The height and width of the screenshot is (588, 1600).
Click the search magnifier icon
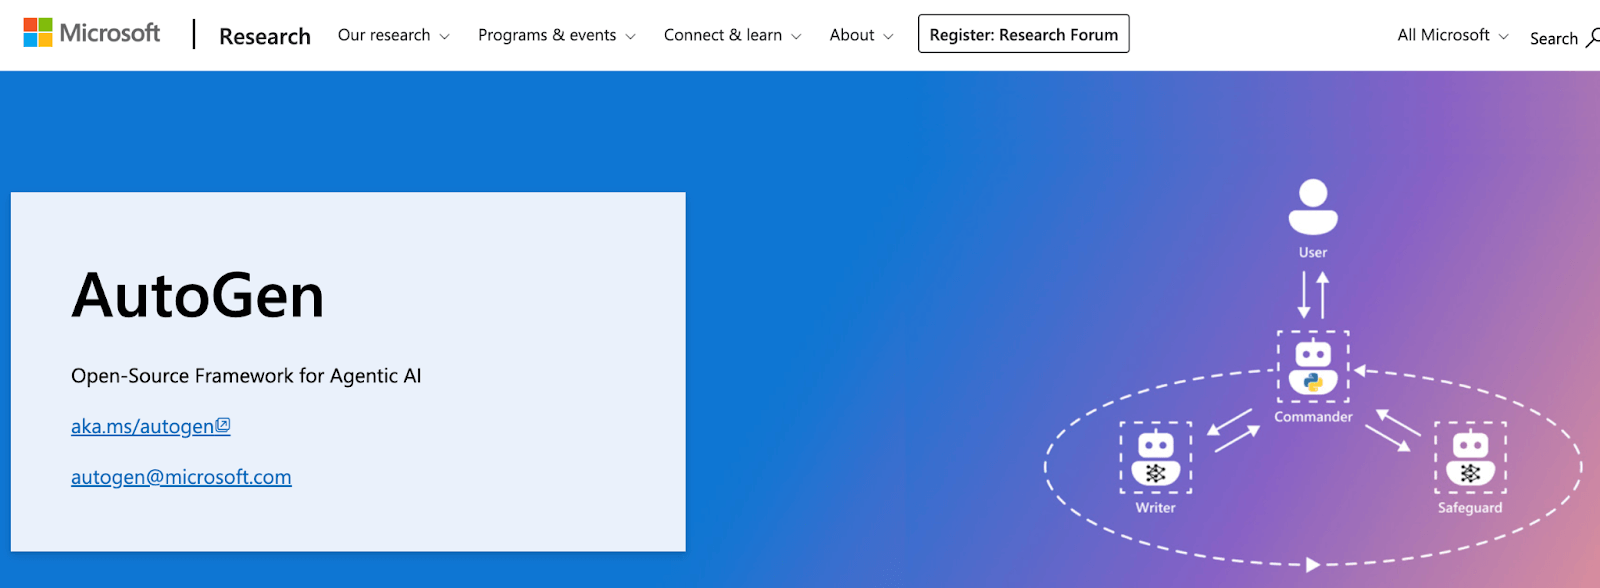1592,38
